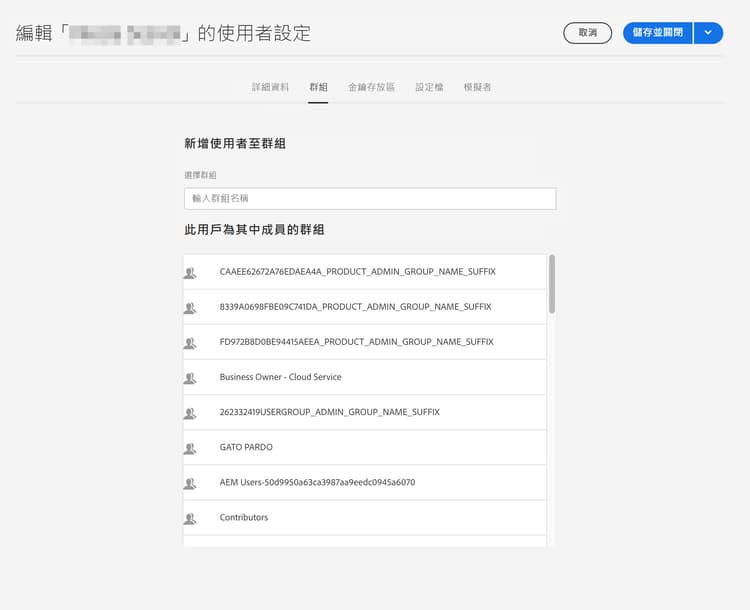Select CAAEE62672A76EDAEA4A_PRODUCT_ADMIN_GROUP_NAME_SUFFIX text
The width and height of the screenshot is (750, 610).
357,272
